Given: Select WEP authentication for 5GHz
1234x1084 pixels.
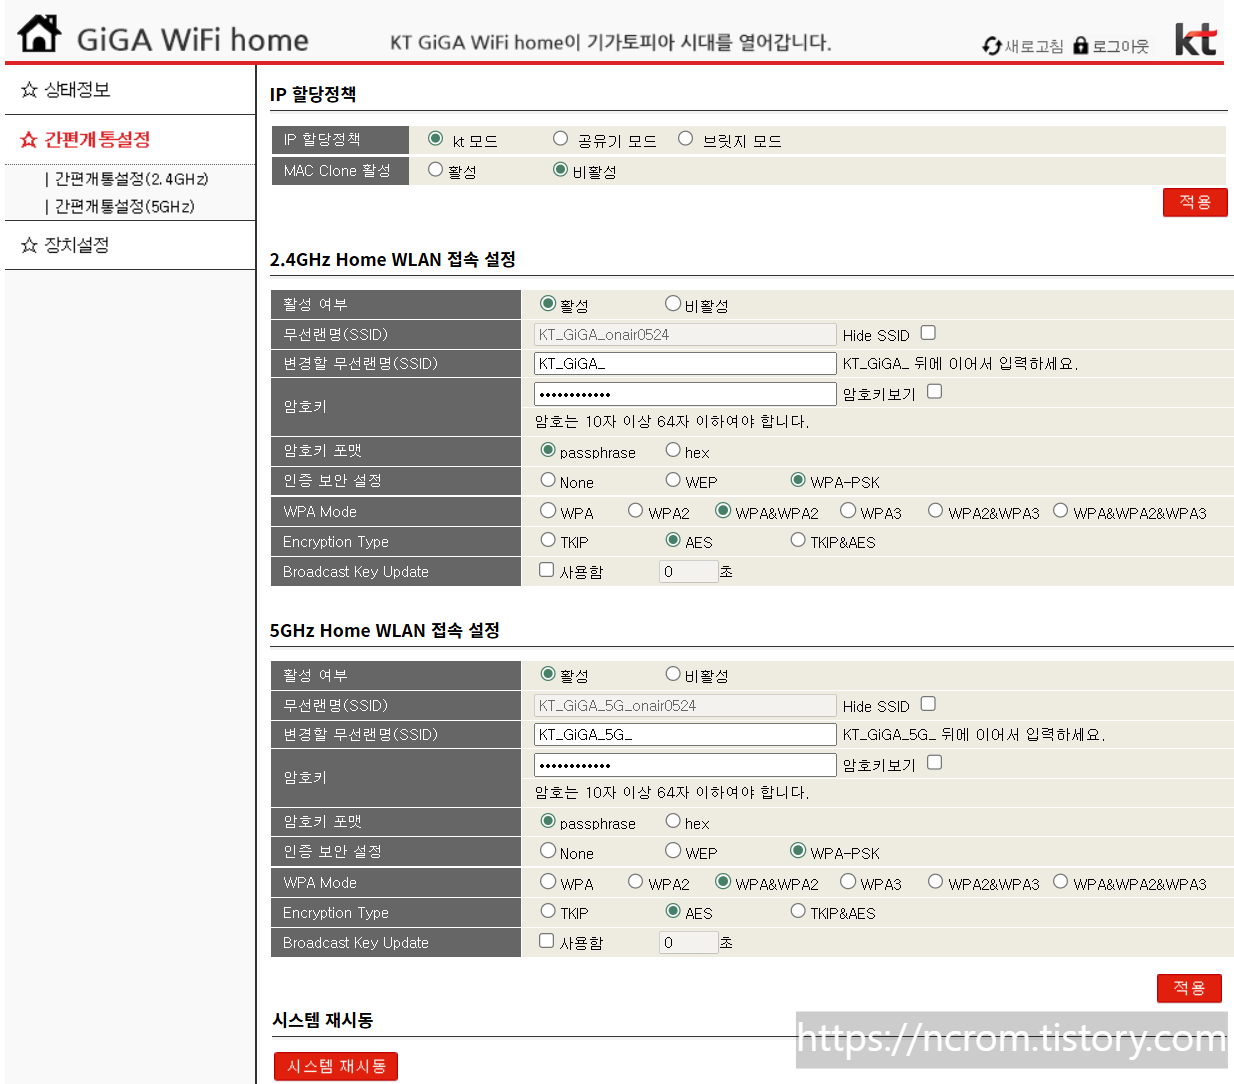Looking at the screenshot, I should point(673,851).
